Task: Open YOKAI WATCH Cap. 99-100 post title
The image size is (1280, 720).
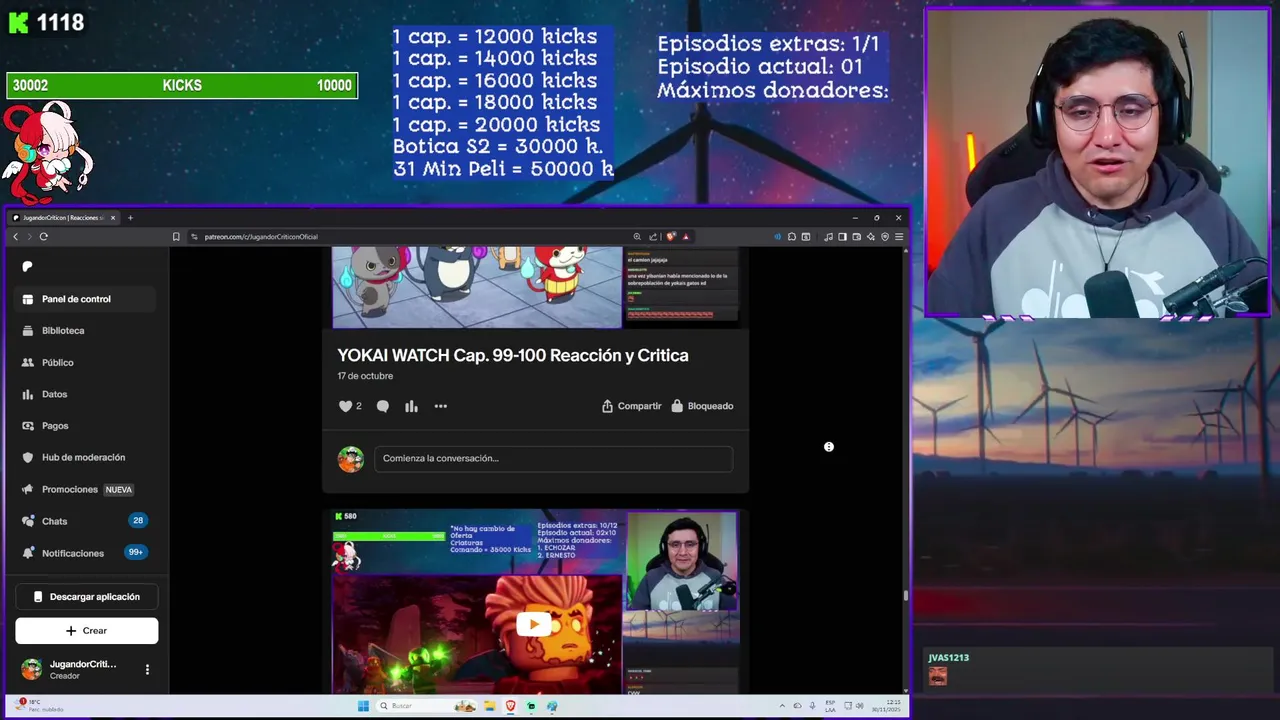Action: coord(512,355)
